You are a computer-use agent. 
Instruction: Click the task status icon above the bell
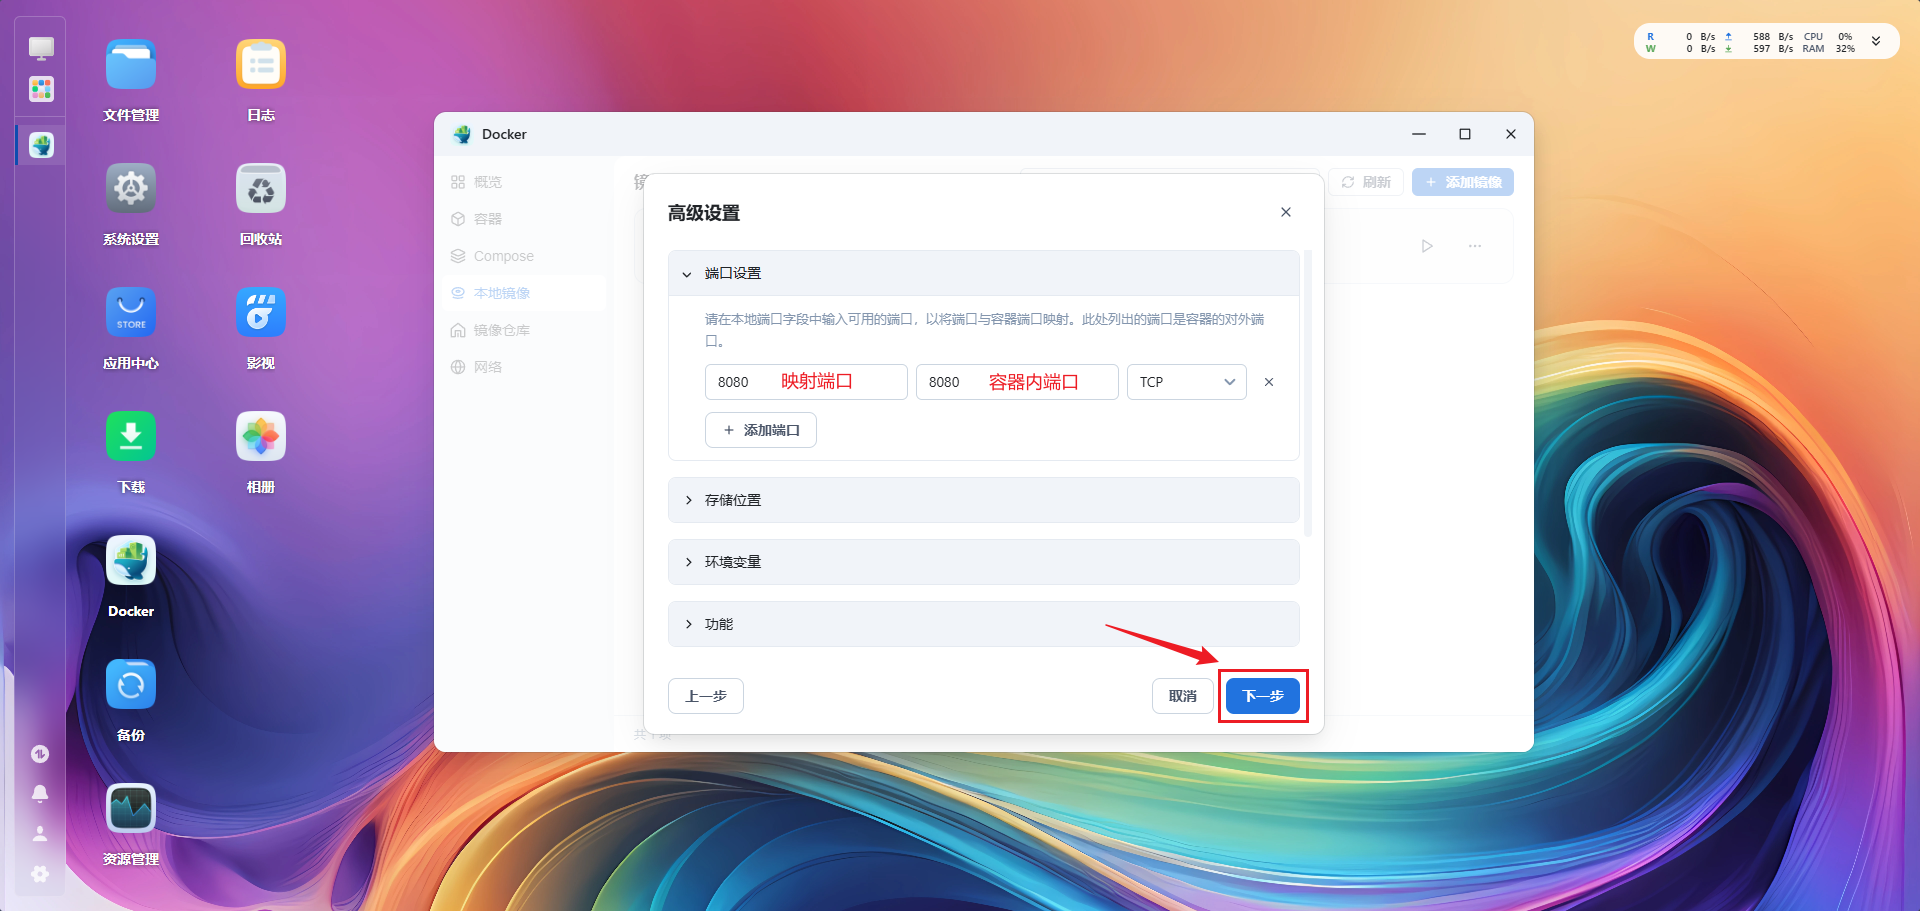click(x=40, y=754)
